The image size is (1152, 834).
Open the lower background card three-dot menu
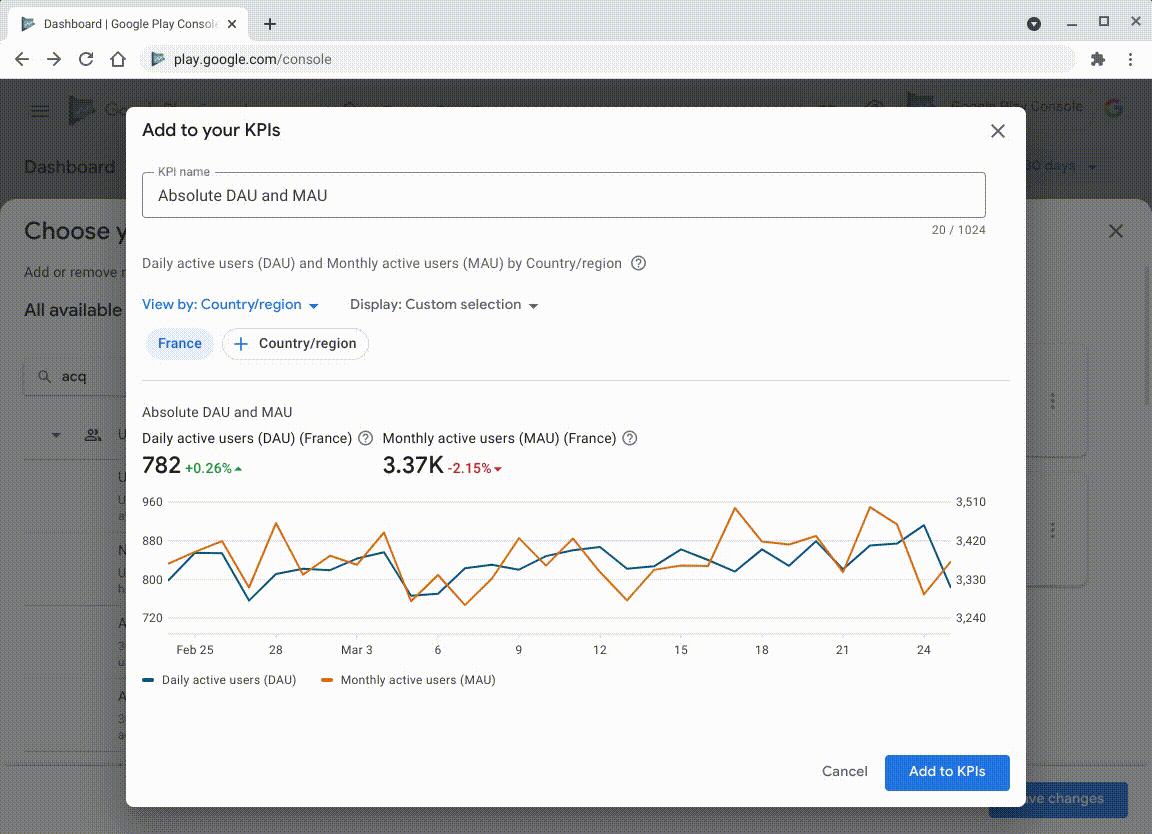click(1052, 530)
